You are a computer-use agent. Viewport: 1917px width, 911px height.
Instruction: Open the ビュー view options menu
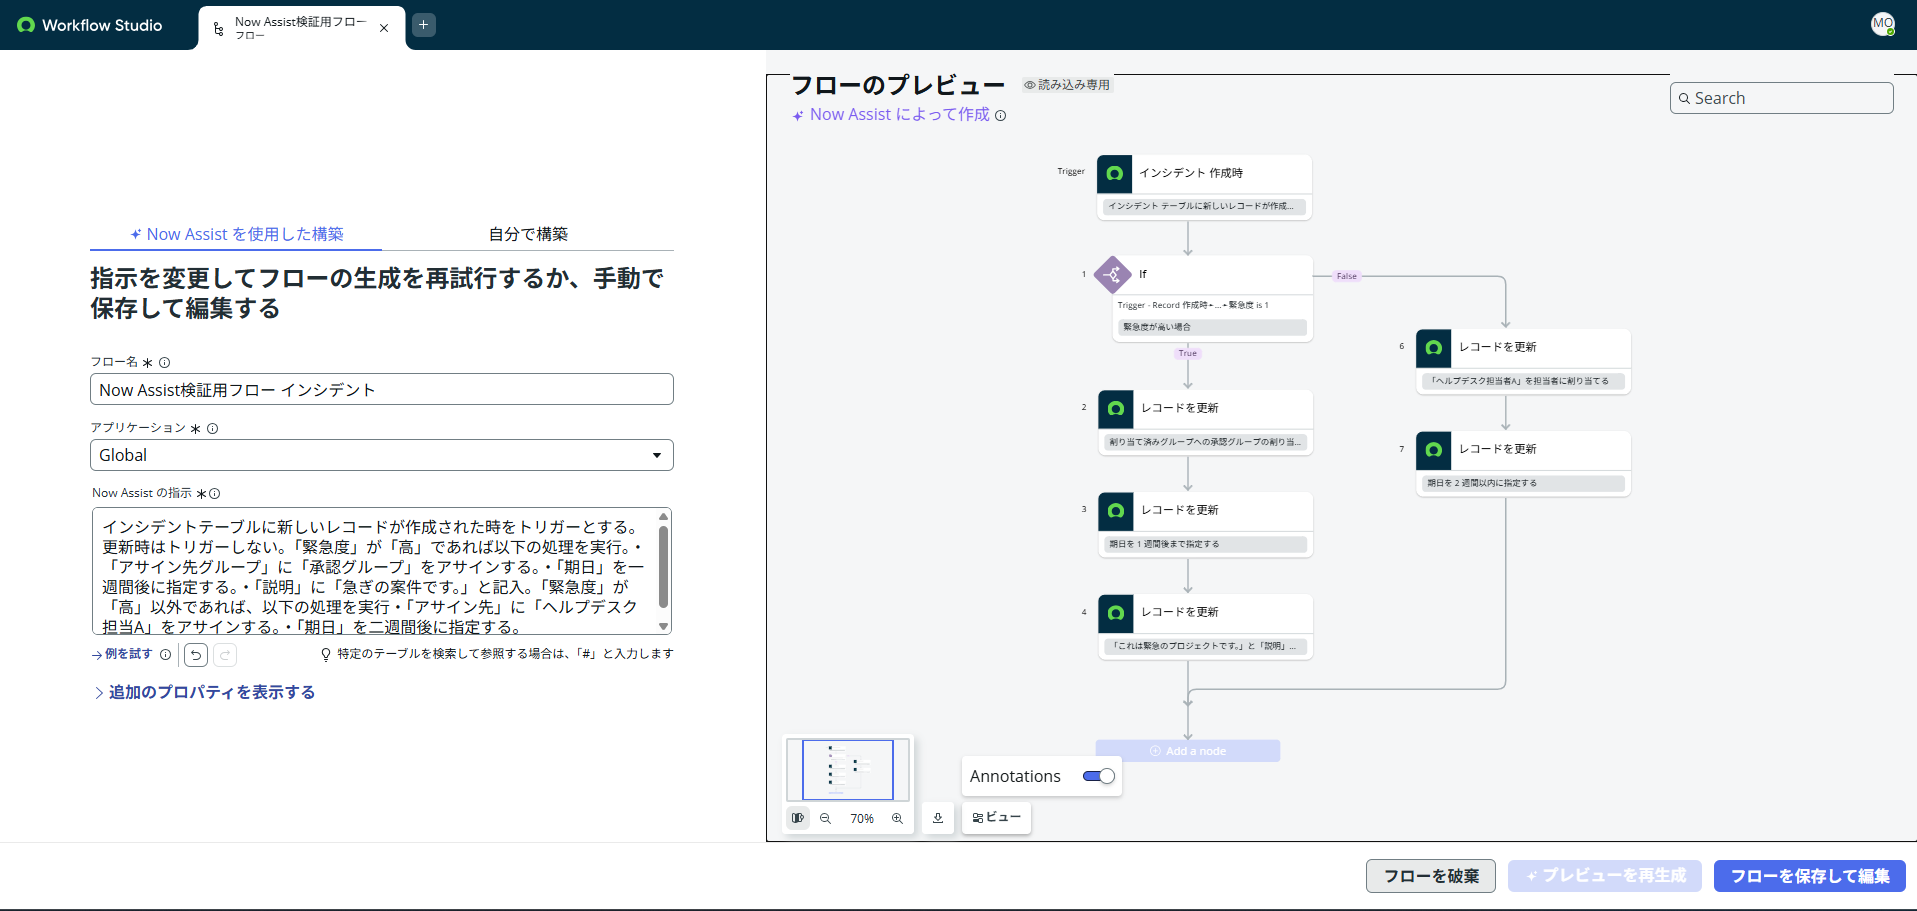[x=996, y=817]
